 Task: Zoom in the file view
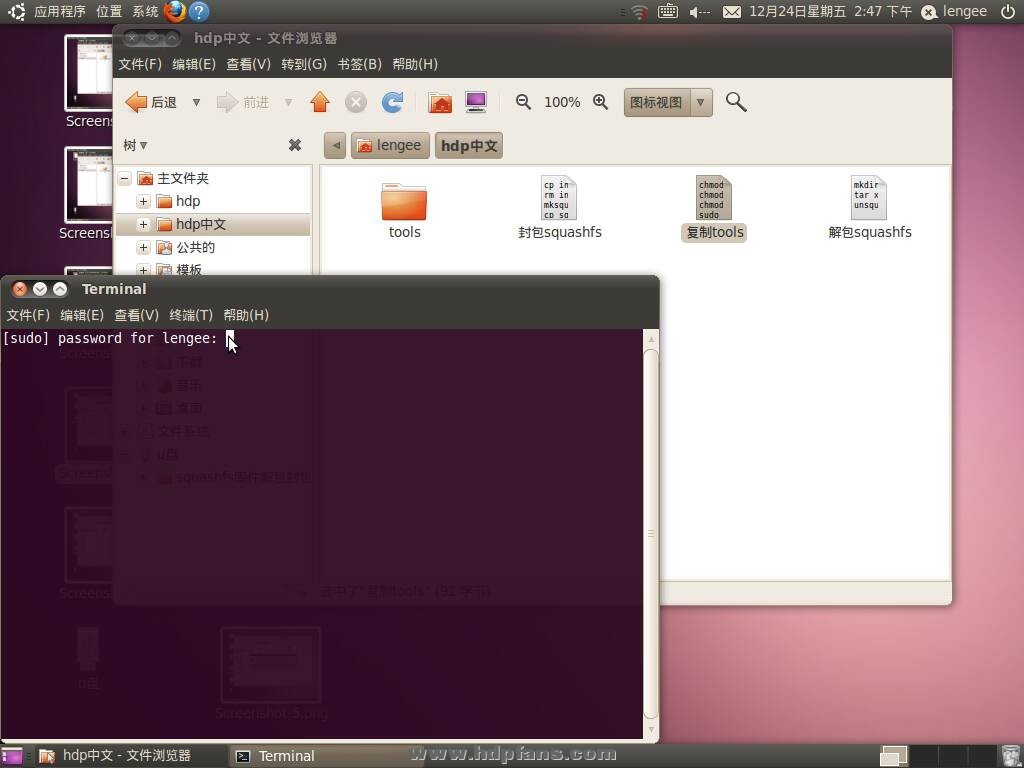pos(600,102)
